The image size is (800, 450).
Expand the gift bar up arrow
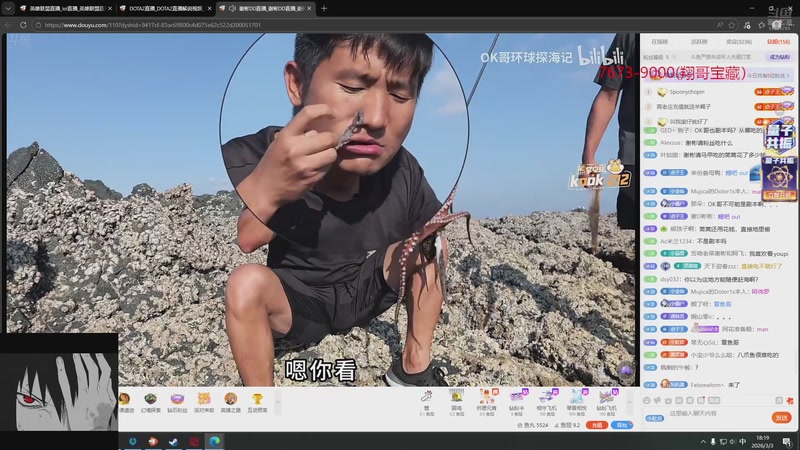629,403
